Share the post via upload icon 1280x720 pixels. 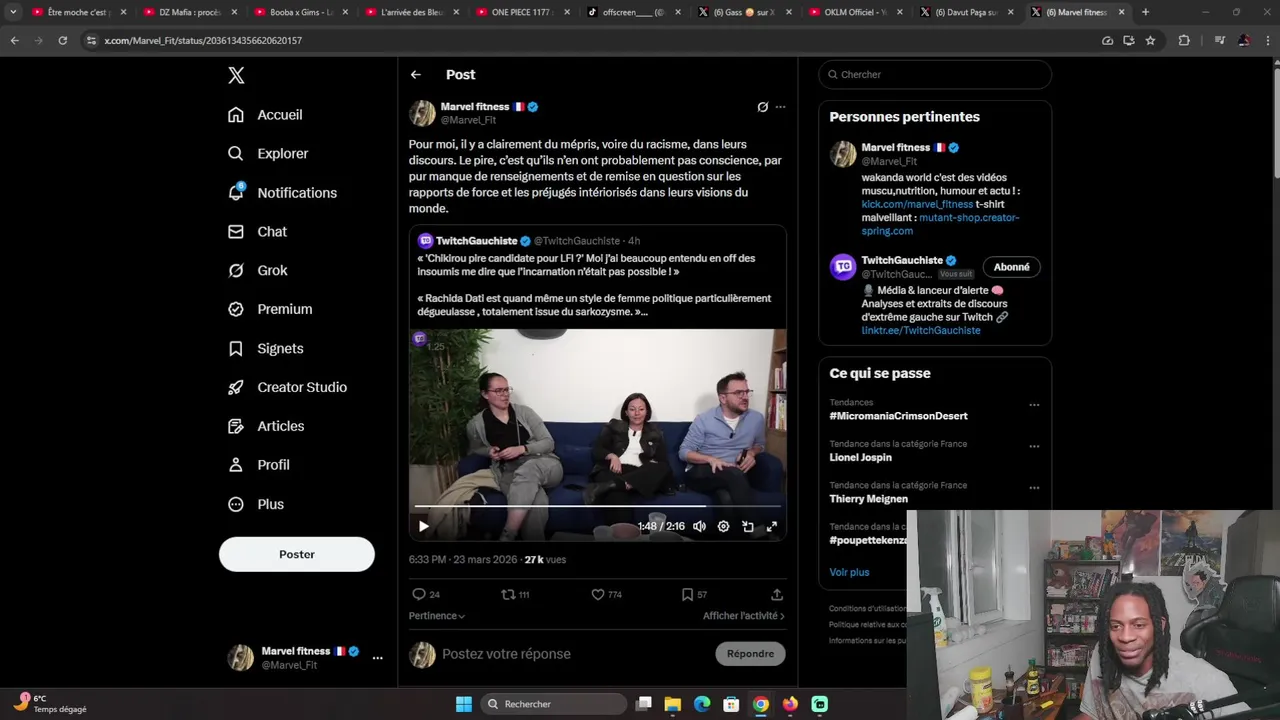(x=777, y=594)
